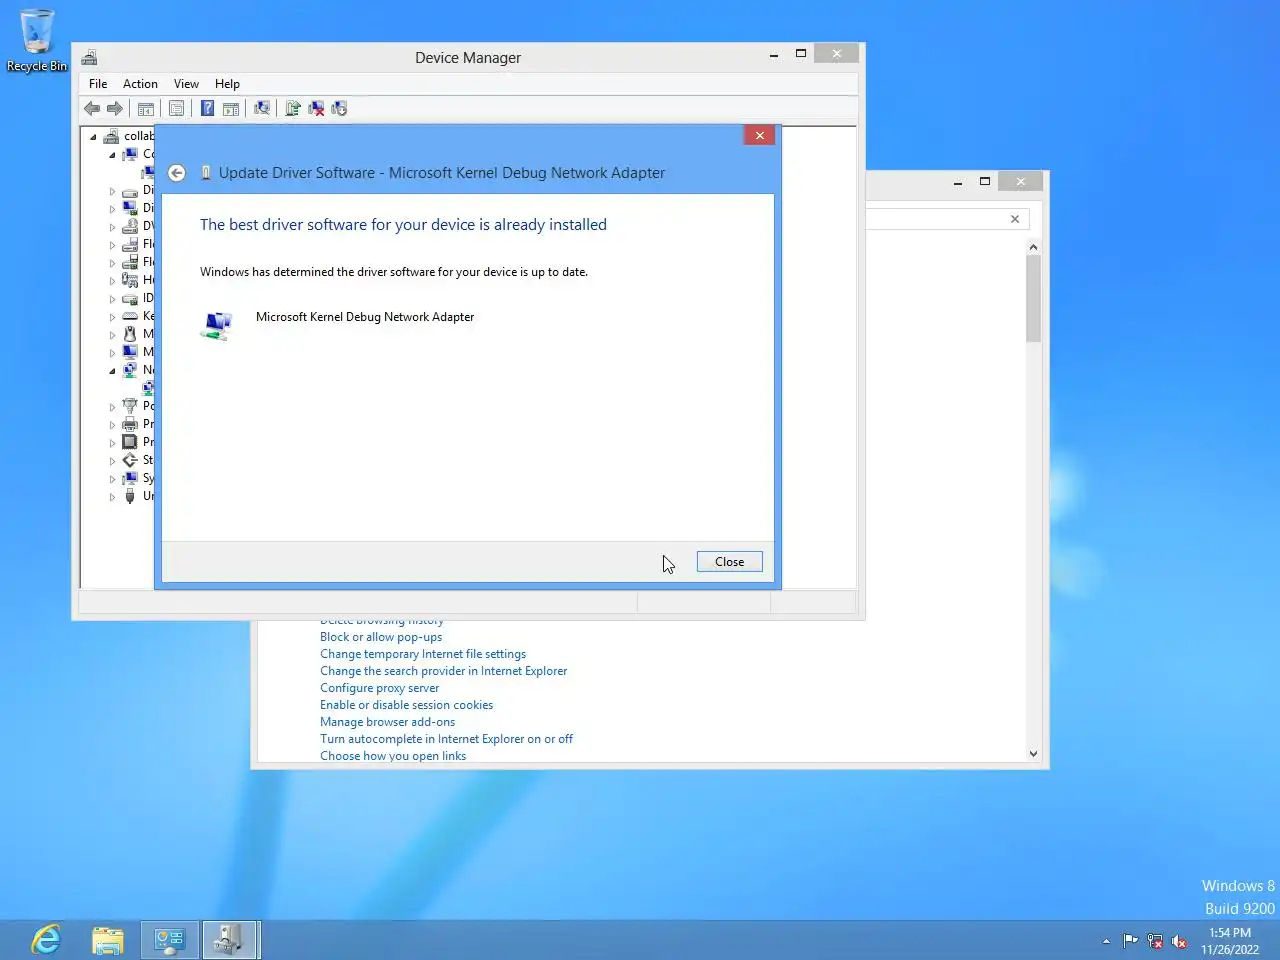Expand the Universal Serial Bus 'Un' arrow
The image size is (1280, 960).
(112, 497)
